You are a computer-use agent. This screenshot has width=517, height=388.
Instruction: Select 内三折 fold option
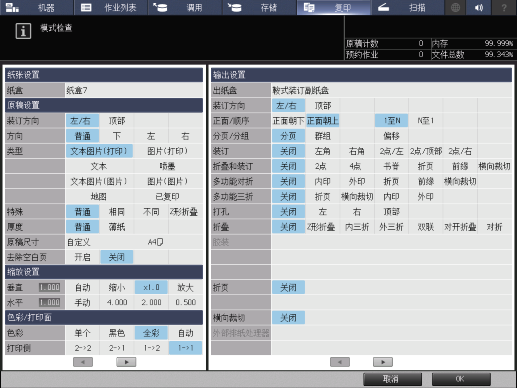pyautogui.click(x=357, y=227)
